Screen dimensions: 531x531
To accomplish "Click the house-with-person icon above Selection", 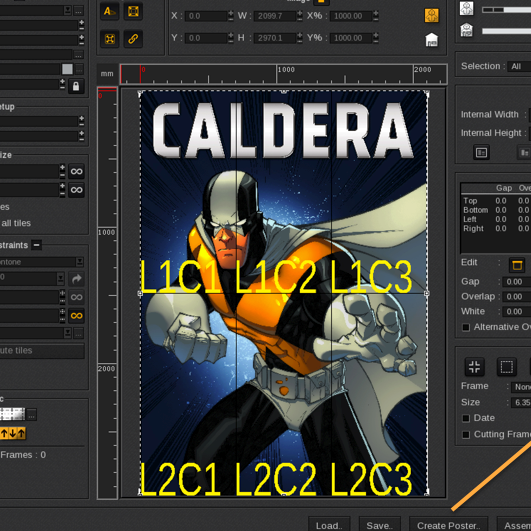I will (466, 30).
